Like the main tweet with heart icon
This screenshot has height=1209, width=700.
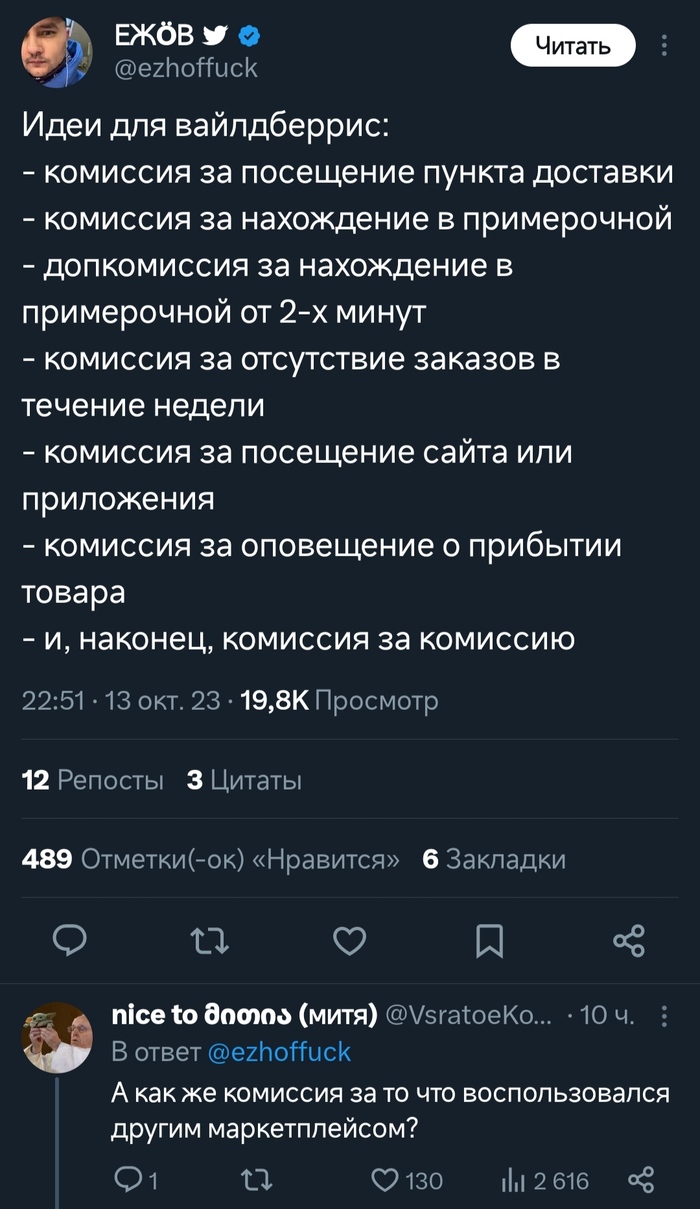pos(349,940)
